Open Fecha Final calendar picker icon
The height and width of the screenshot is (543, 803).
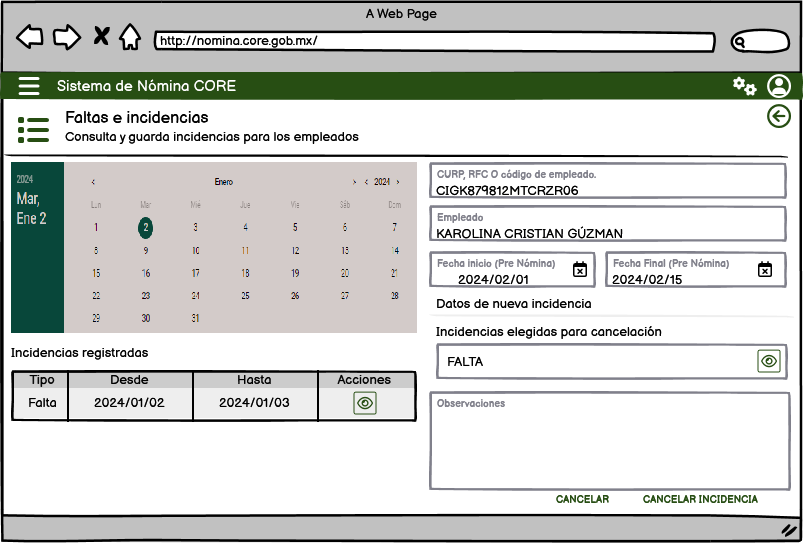coord(764,269)
